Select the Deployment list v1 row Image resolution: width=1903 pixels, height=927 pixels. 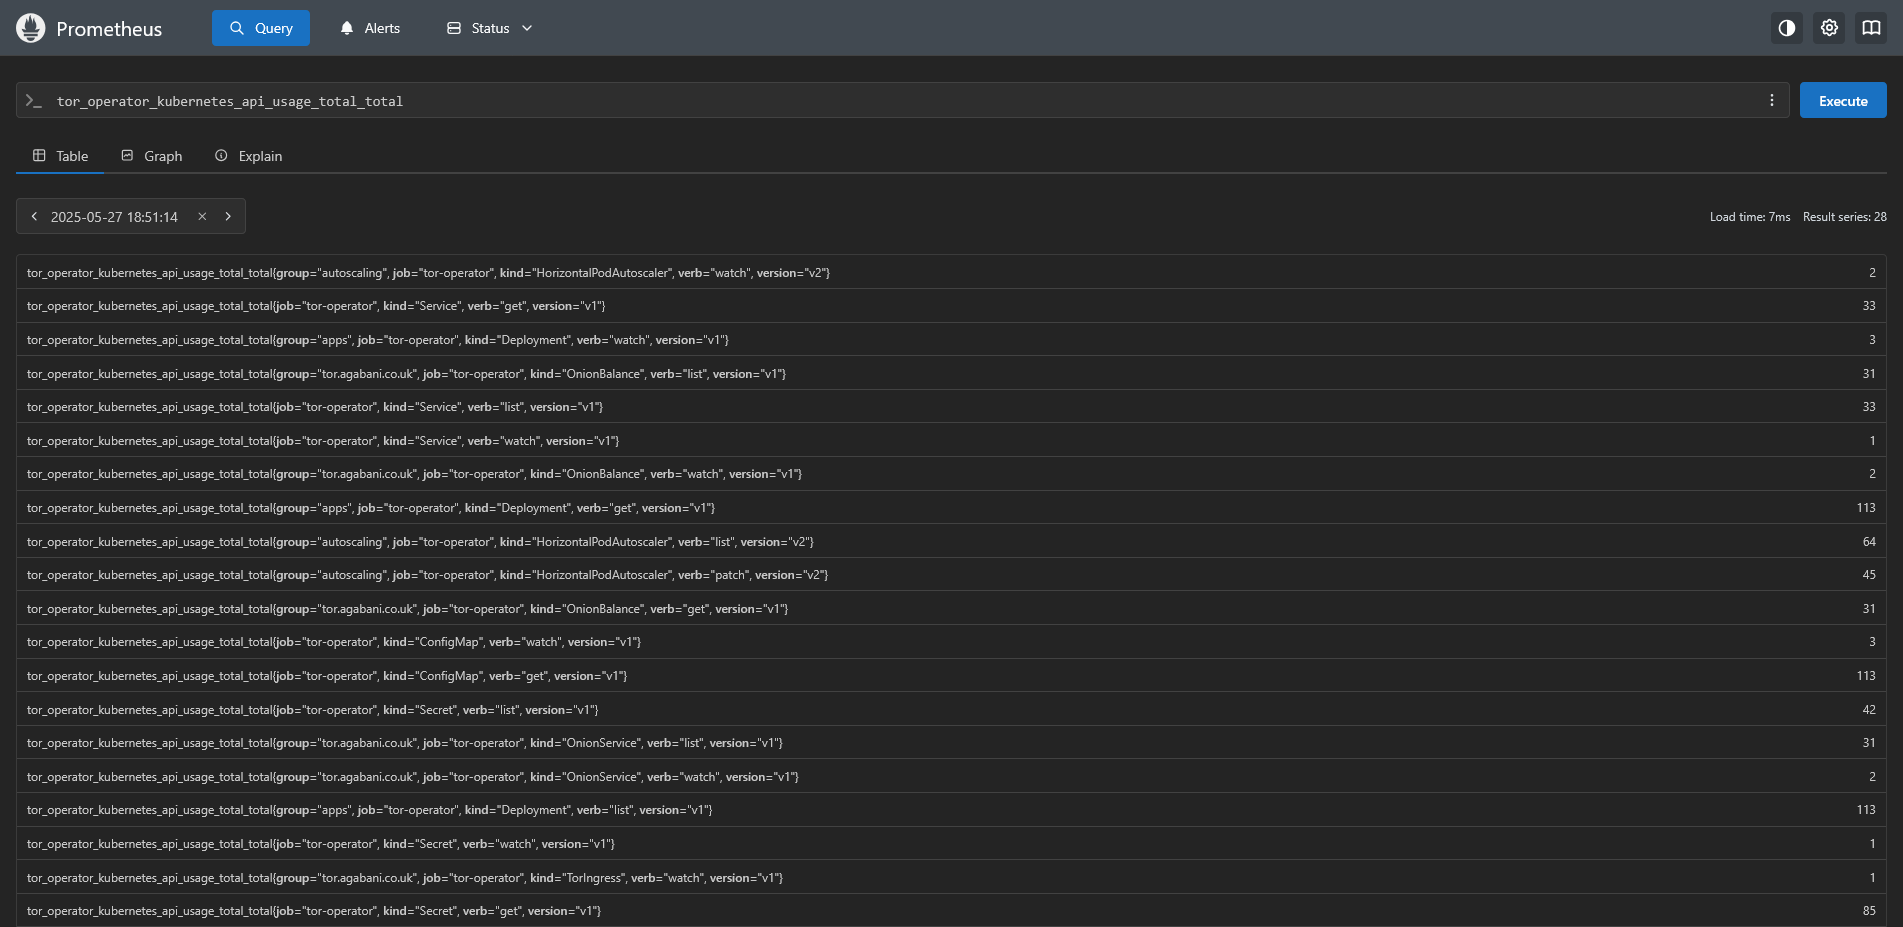tap(951, 810)
